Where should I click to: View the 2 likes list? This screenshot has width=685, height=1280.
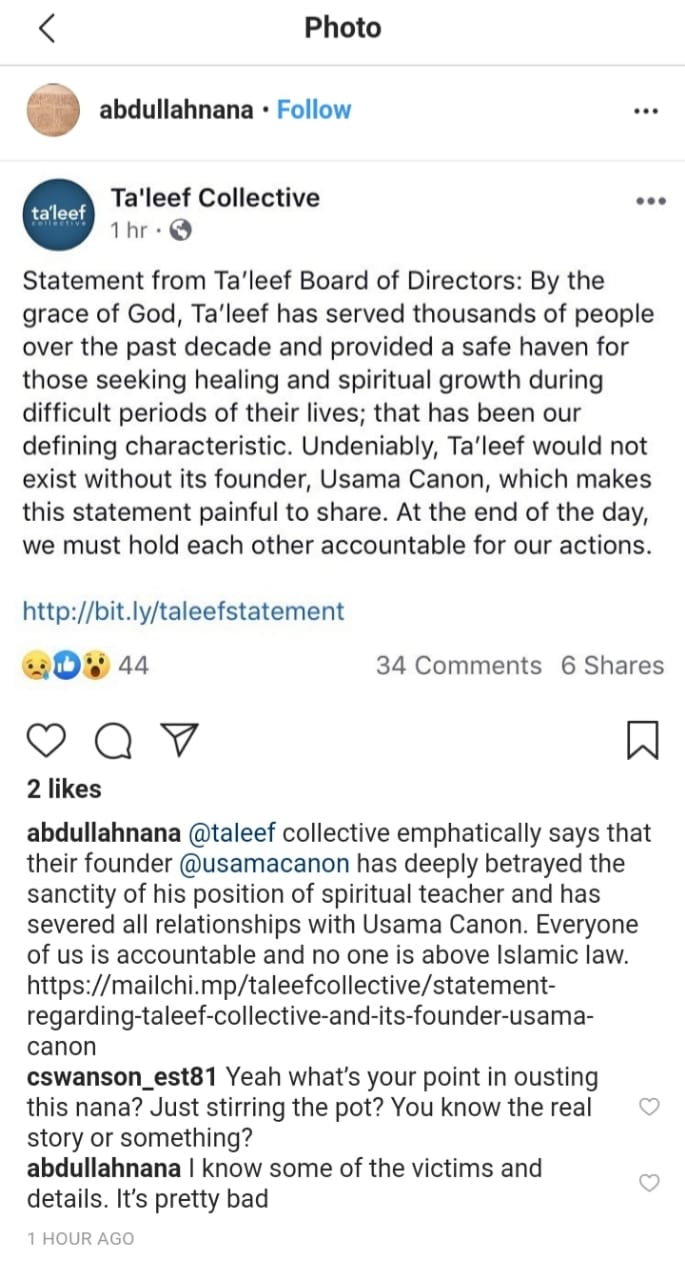point(64,789)
